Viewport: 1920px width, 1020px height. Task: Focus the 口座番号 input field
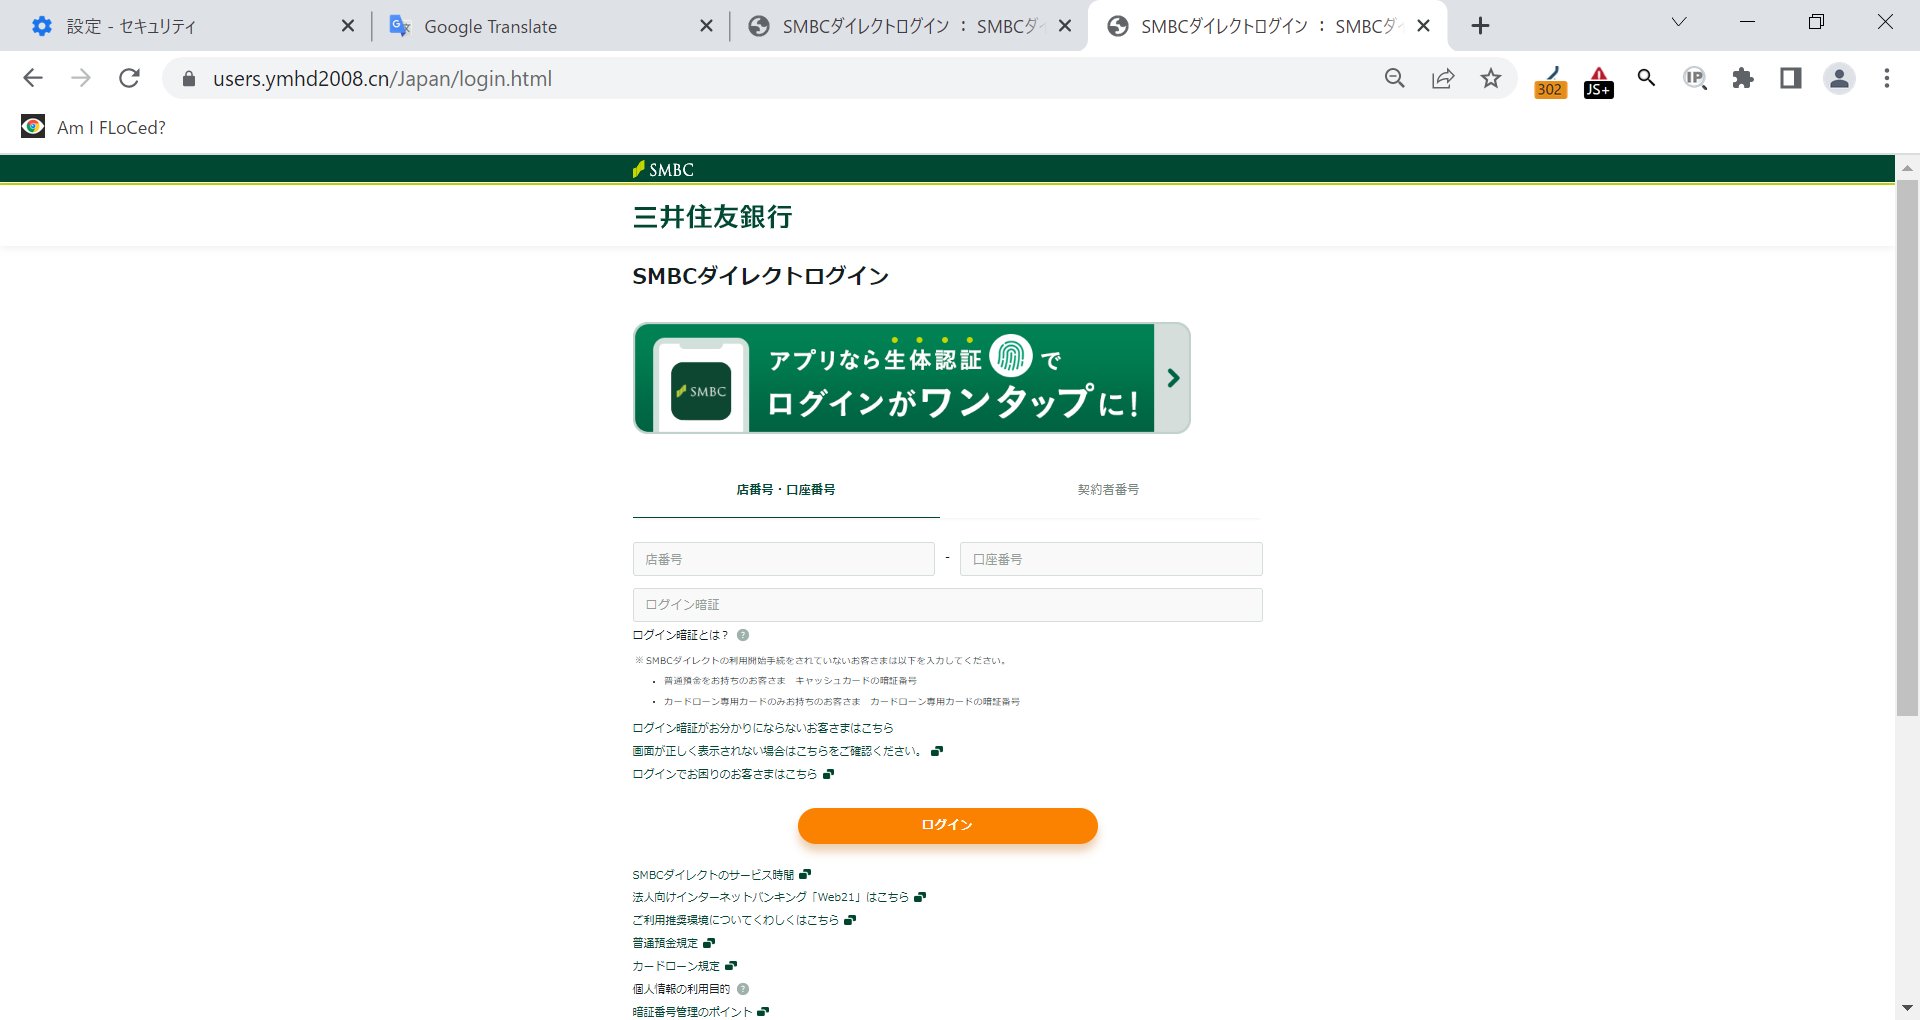(x=1111, y=559)
